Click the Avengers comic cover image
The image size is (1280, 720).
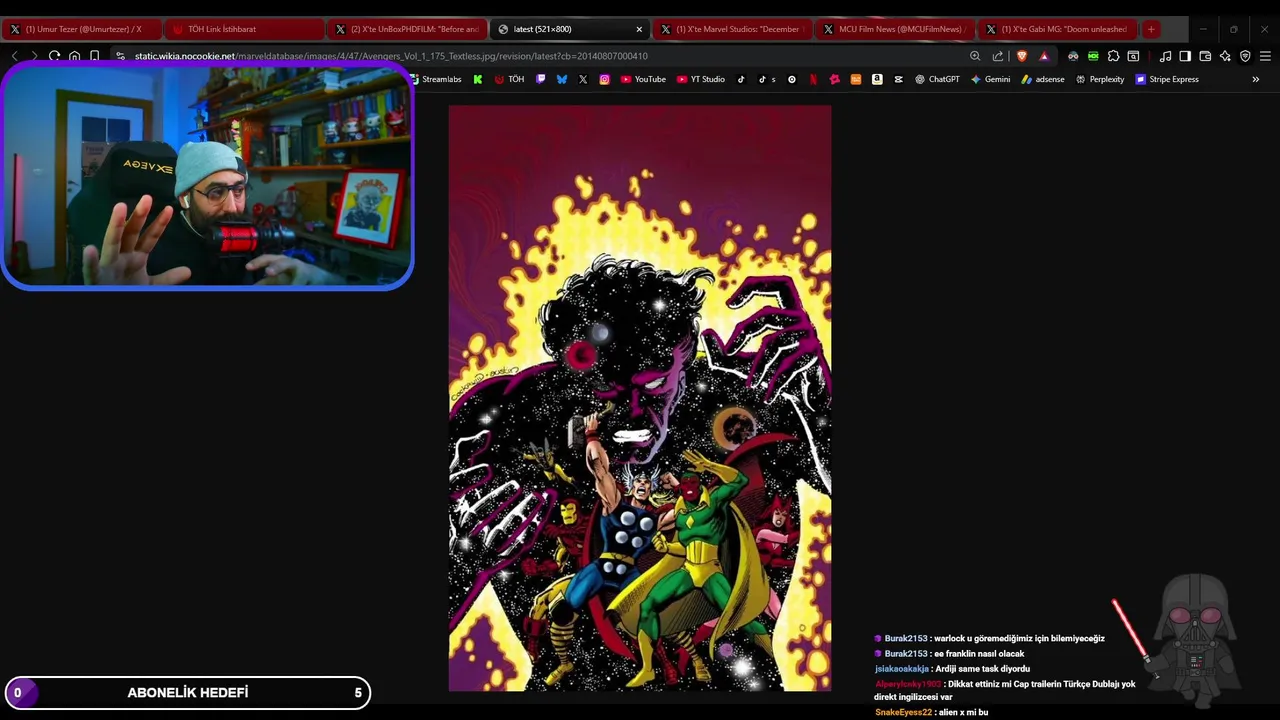[640, 398]
